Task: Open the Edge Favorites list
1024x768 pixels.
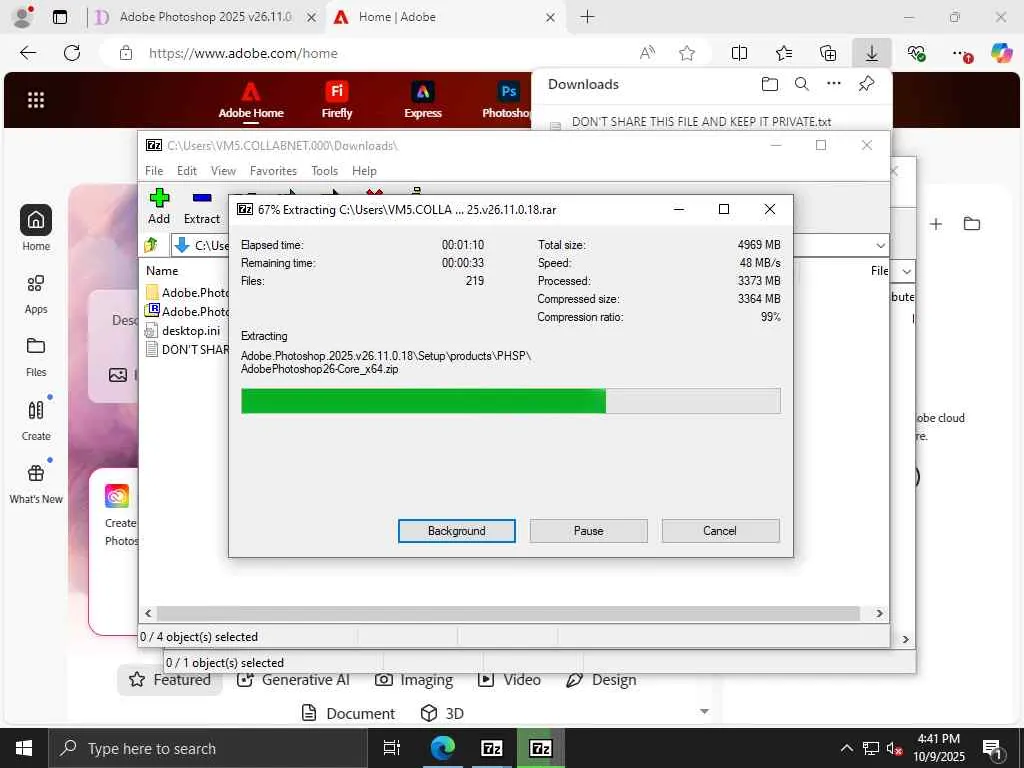Action: [784, 53]
